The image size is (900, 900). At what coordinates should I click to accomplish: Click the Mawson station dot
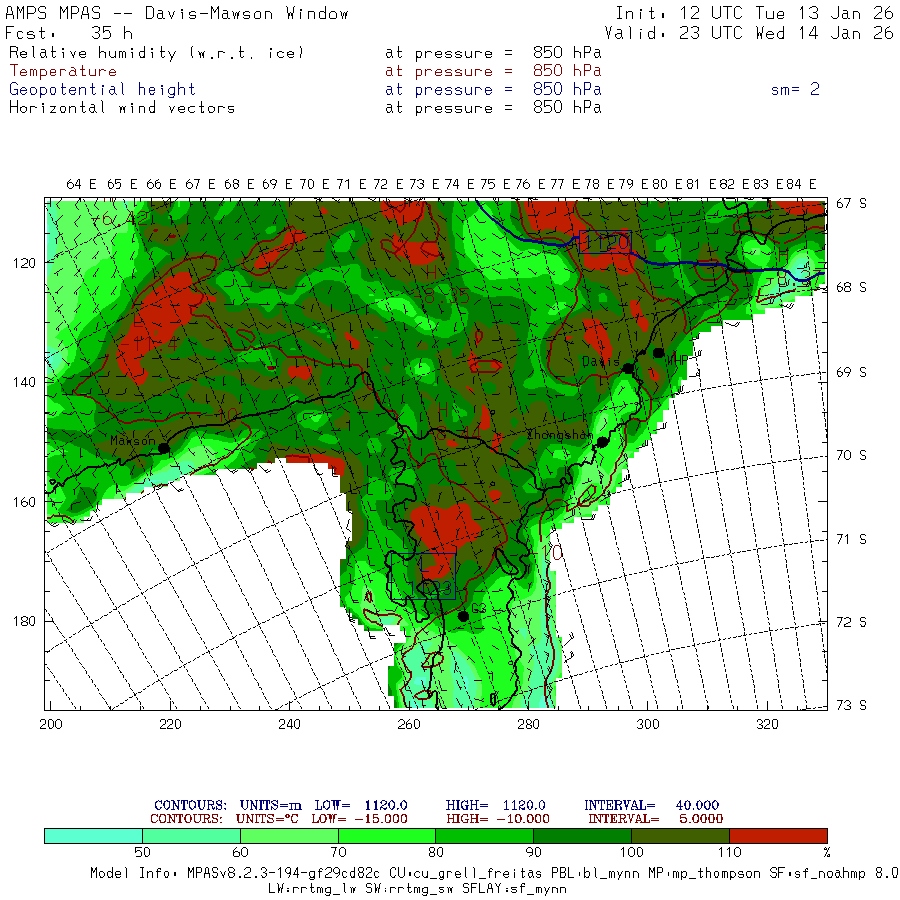(164, 448)
